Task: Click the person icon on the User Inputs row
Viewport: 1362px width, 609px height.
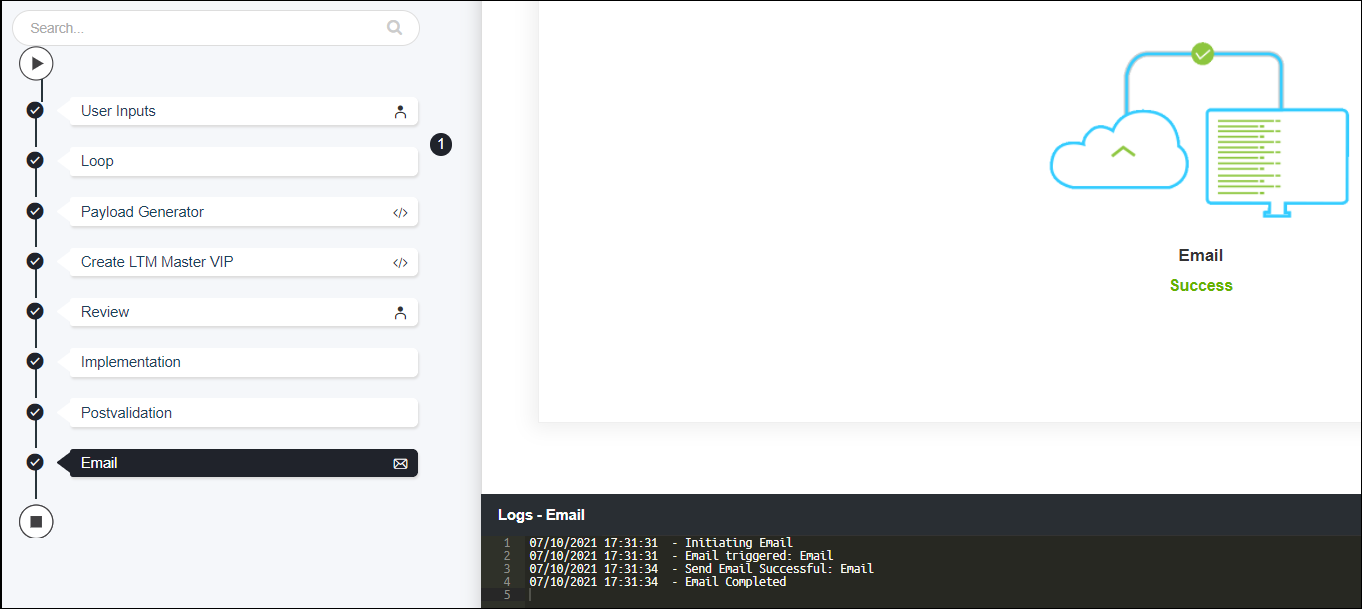Action: click(x=400, y=112)
